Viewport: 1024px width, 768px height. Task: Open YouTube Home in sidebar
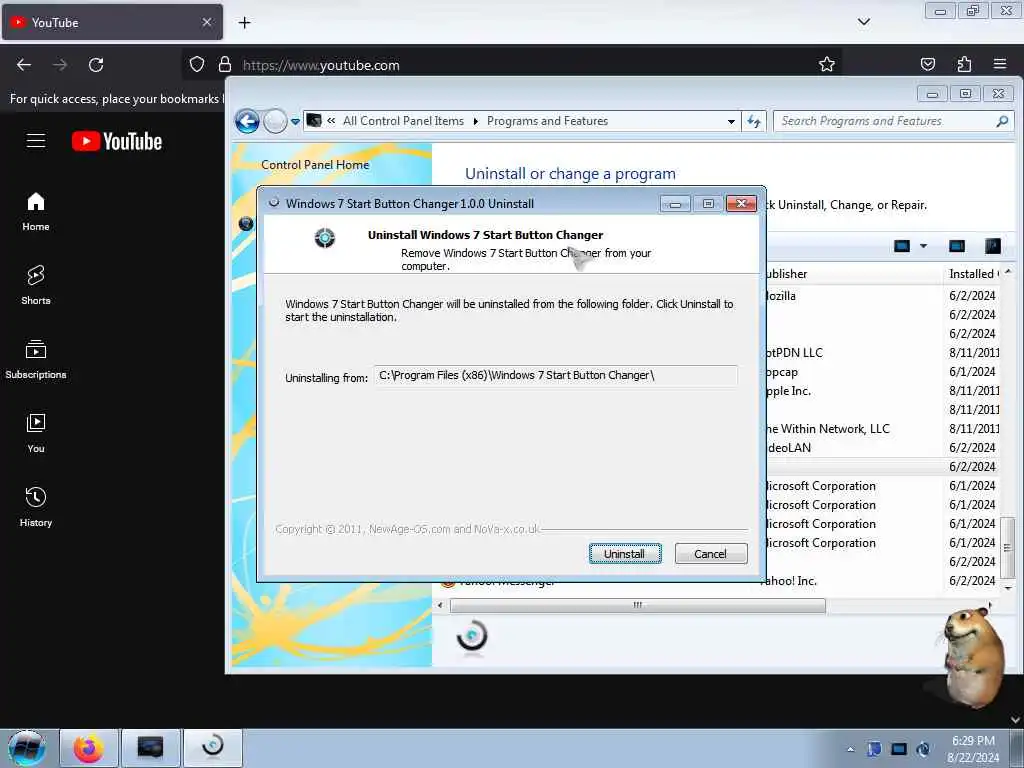click(36, 212)
